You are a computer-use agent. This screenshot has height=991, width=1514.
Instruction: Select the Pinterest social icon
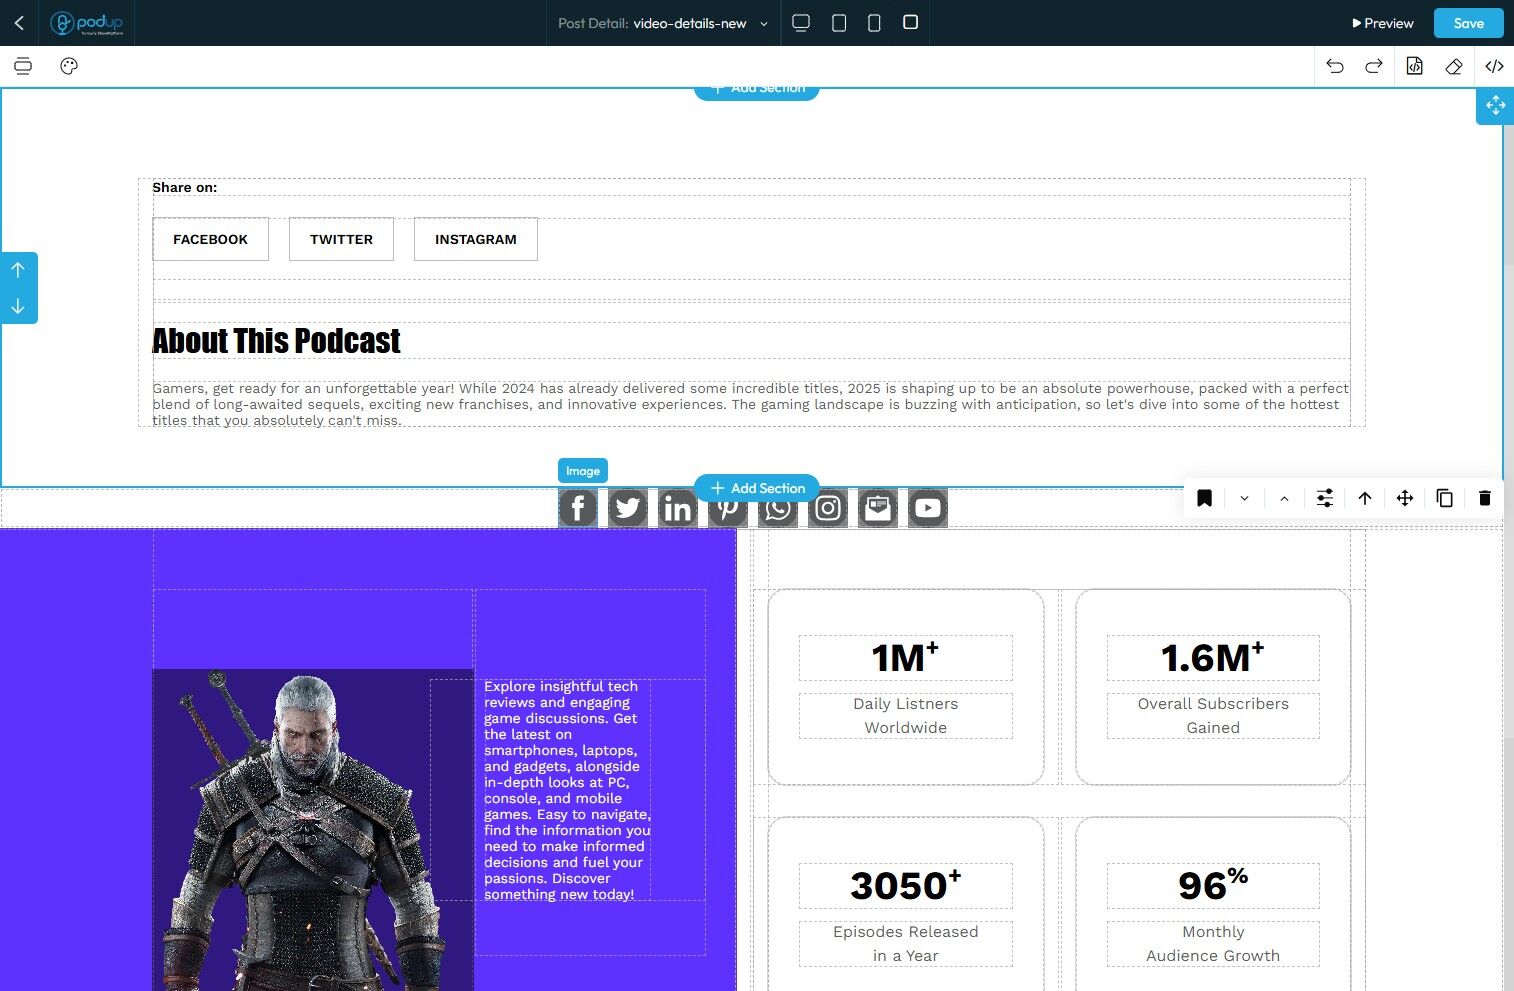click(x=728, y=510)
